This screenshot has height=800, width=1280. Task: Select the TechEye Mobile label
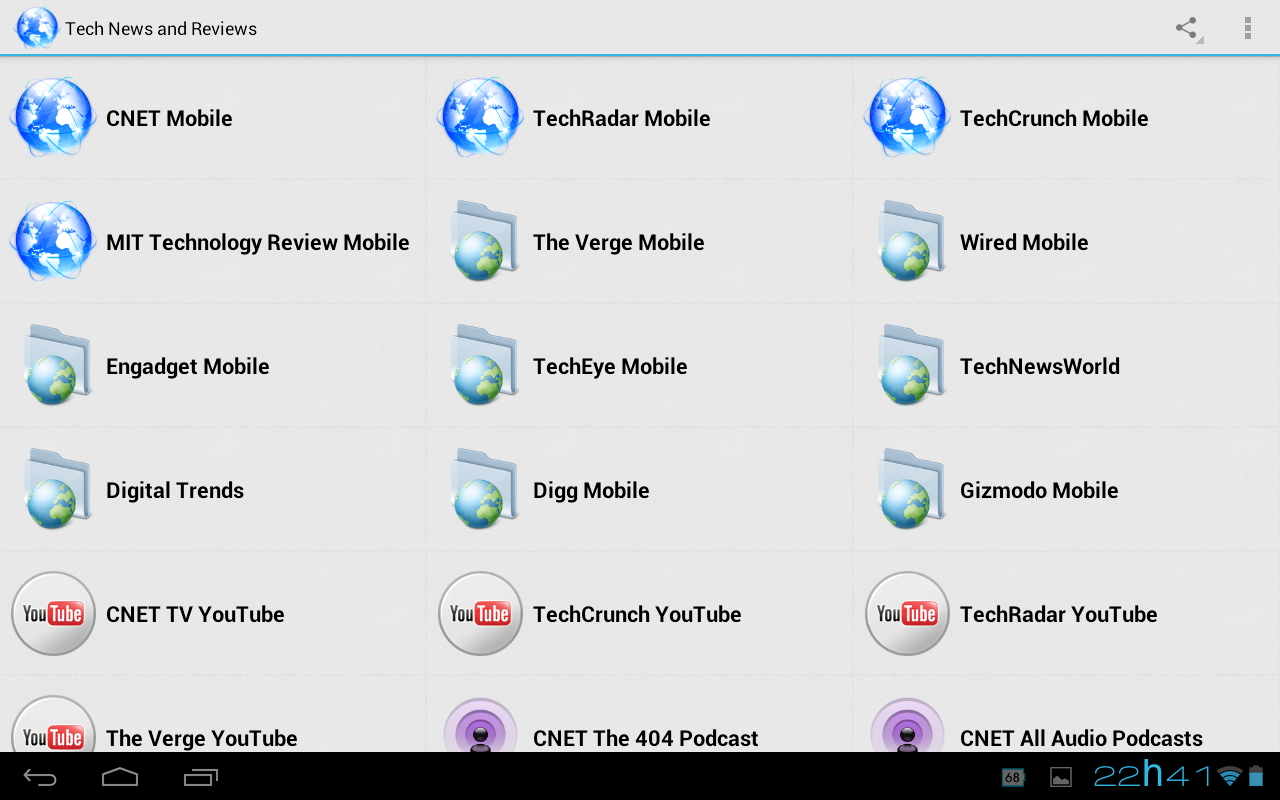[610, 366]
